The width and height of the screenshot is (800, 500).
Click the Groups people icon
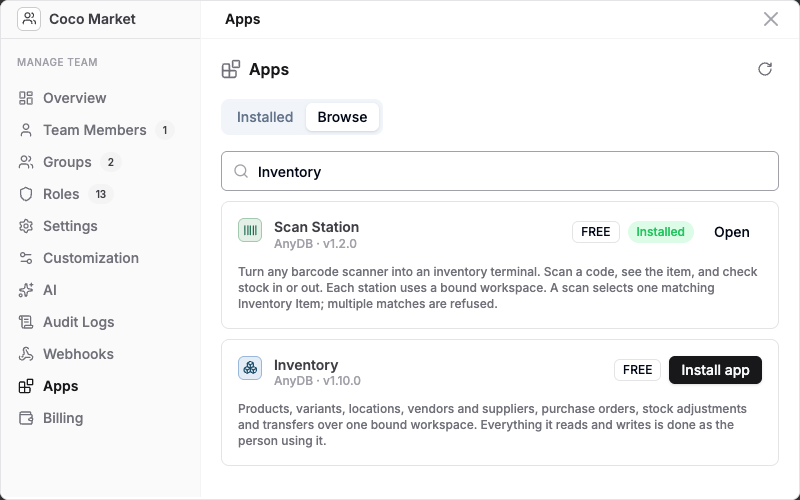point(26,162)
